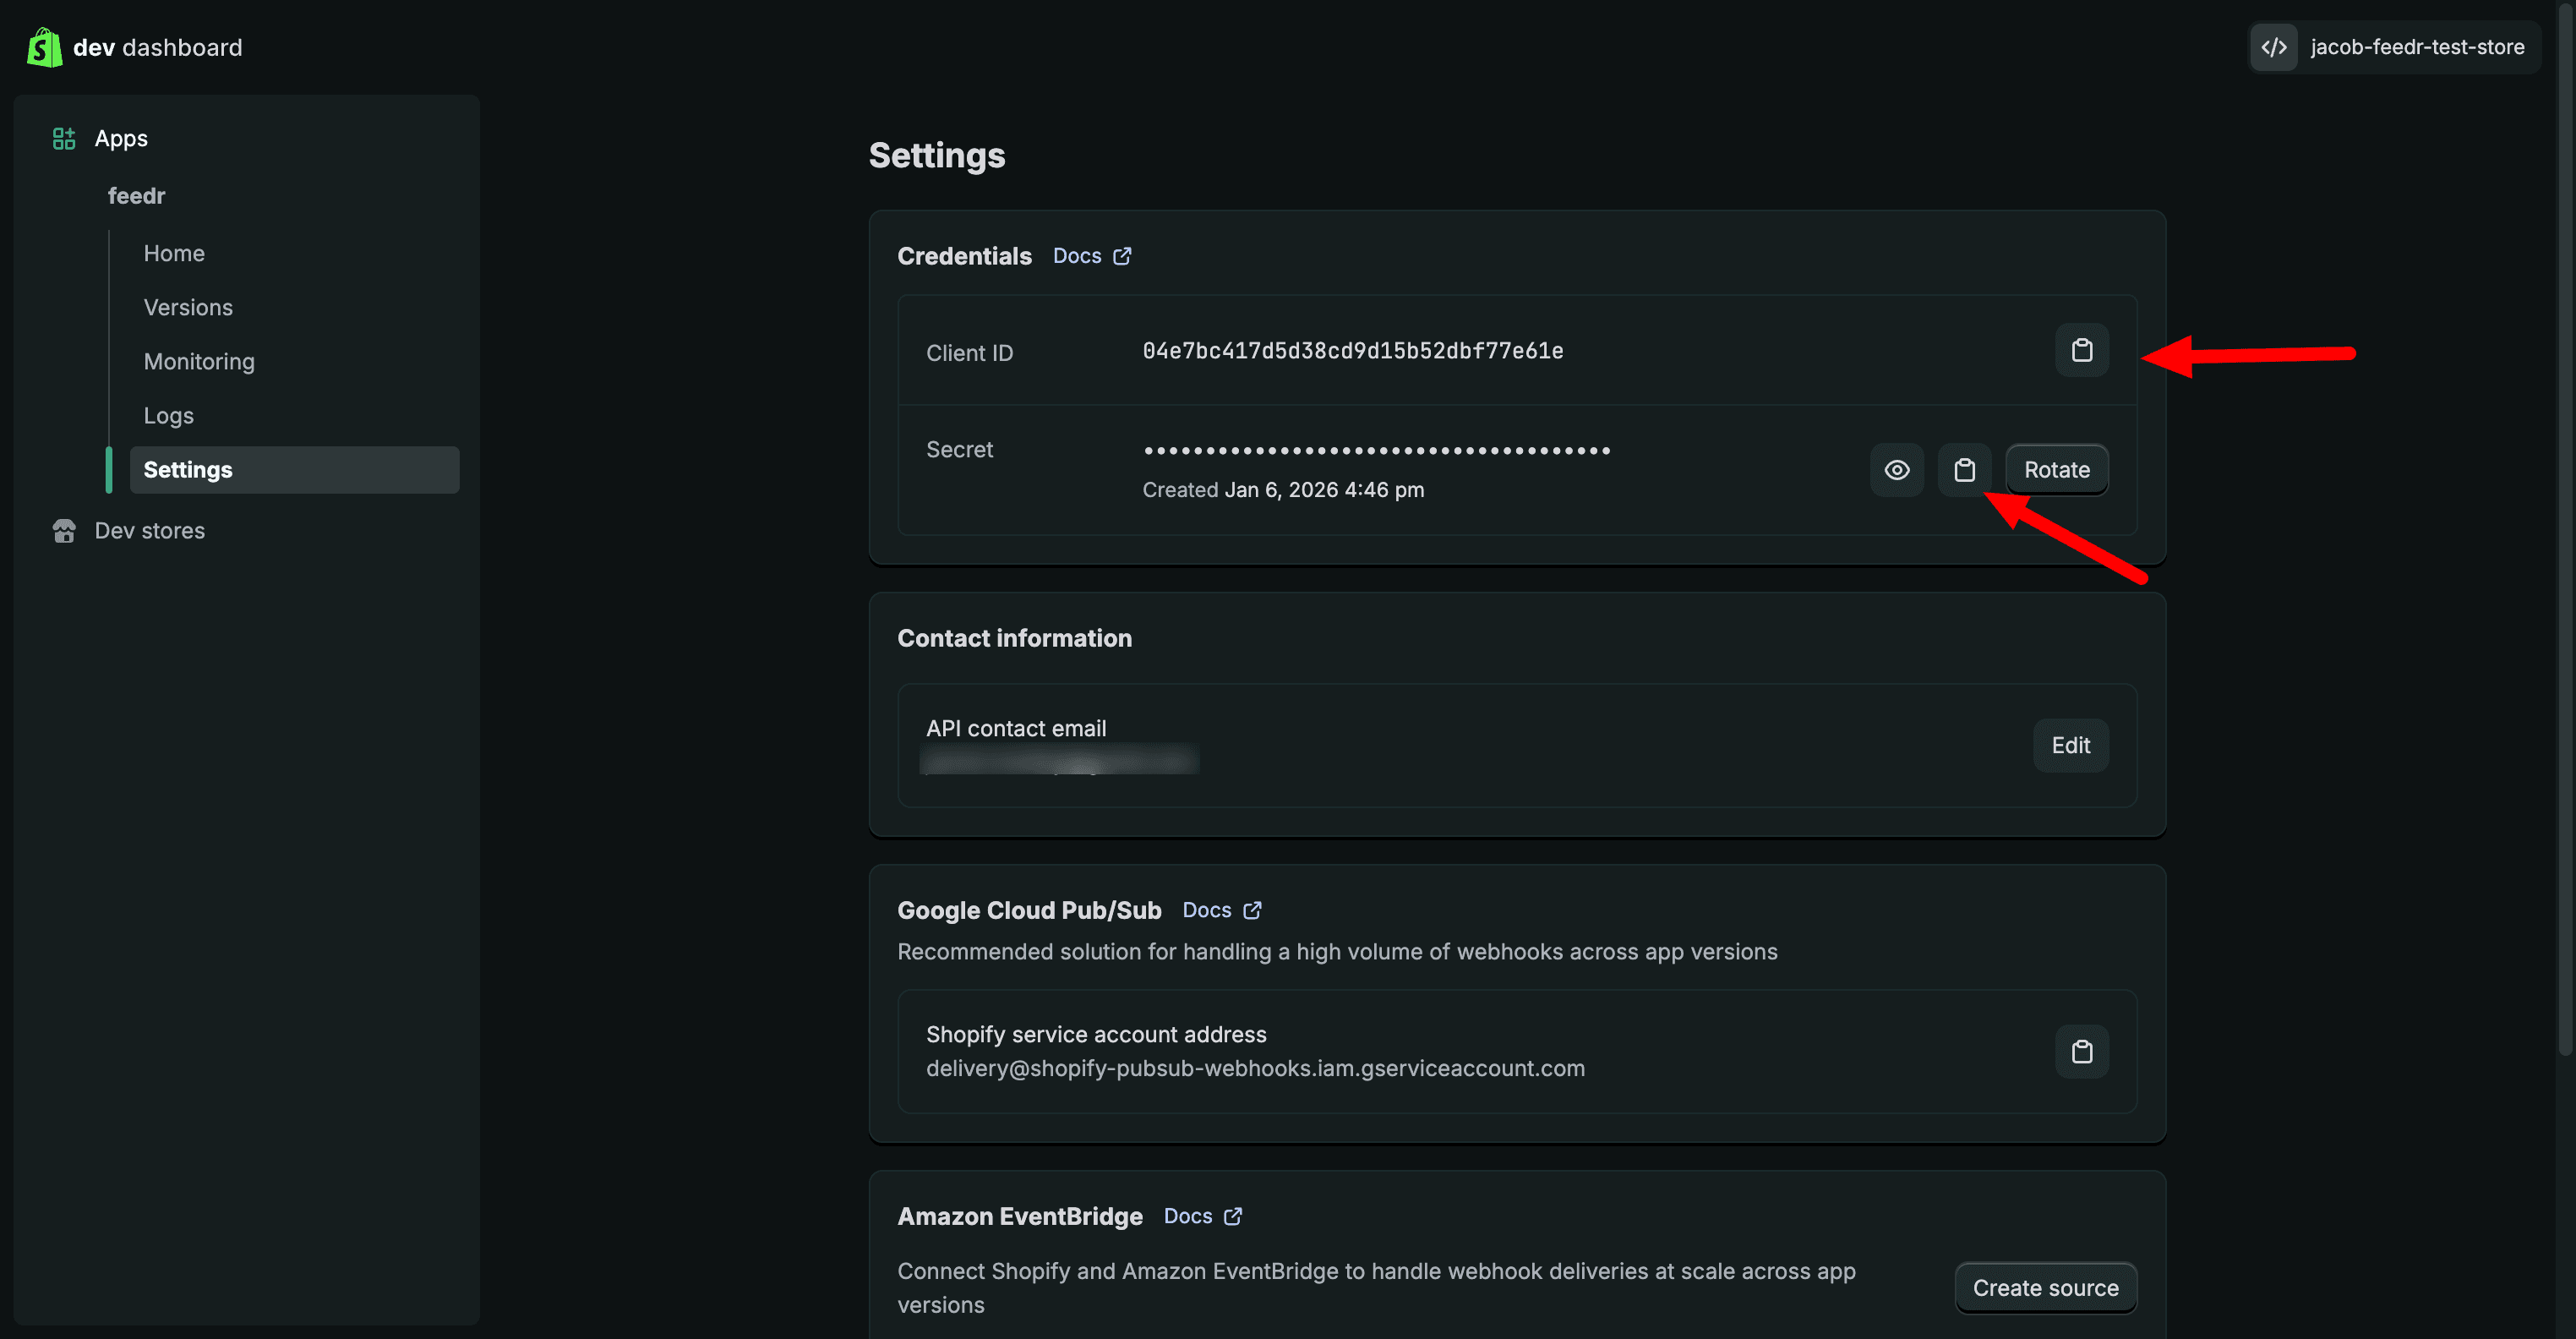Open the Monitoring page
Screen dimensions: 2576x1339
tap(199, 362)
